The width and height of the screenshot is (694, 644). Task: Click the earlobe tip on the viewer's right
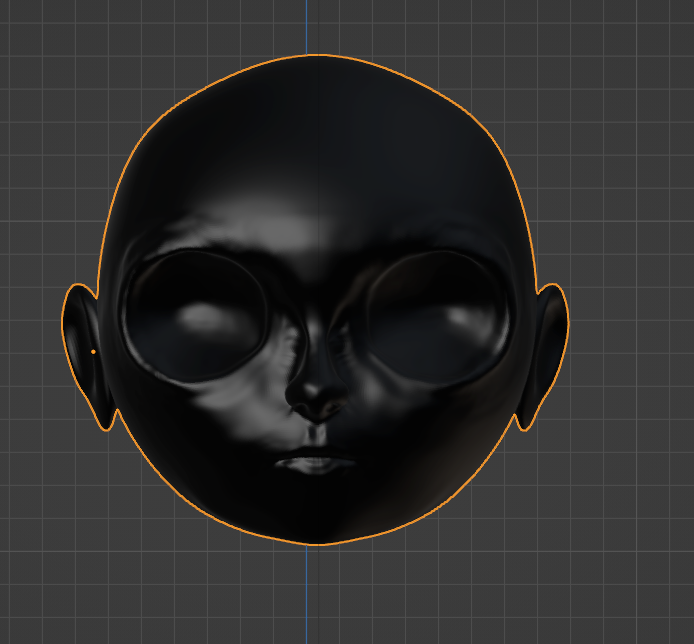click(524, 424)
